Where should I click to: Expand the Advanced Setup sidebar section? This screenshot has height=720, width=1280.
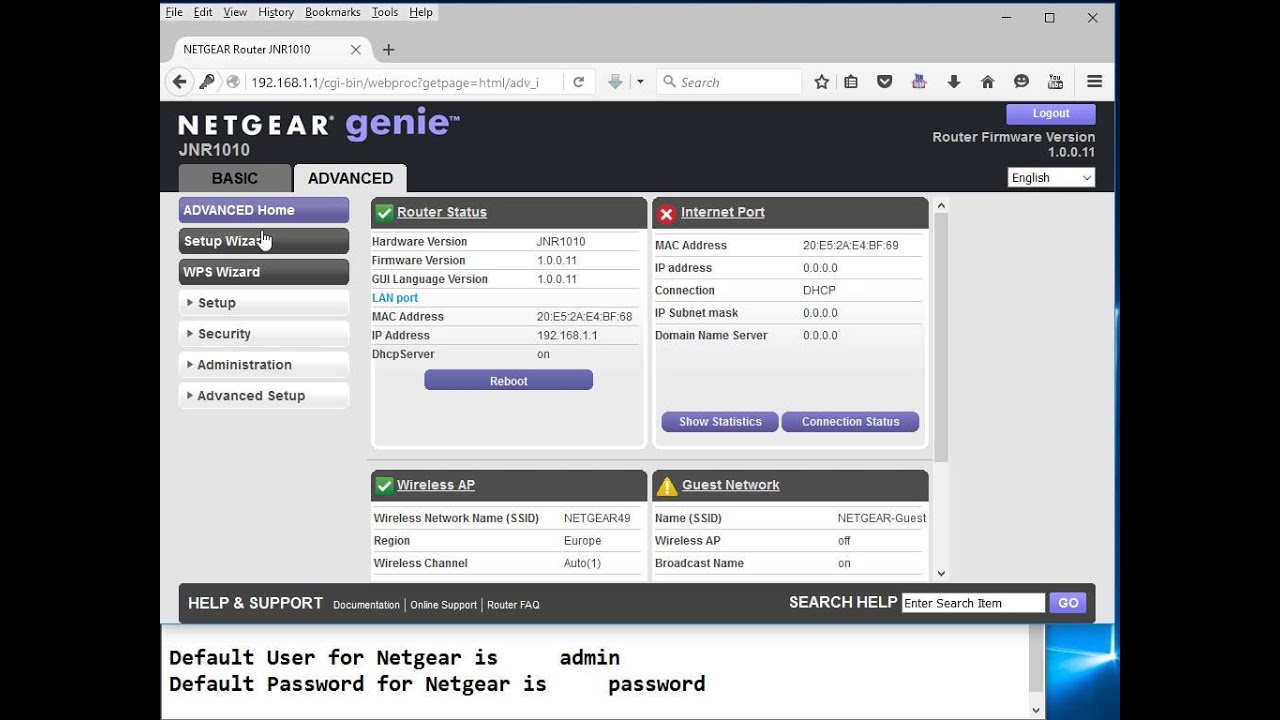[264, 396]
